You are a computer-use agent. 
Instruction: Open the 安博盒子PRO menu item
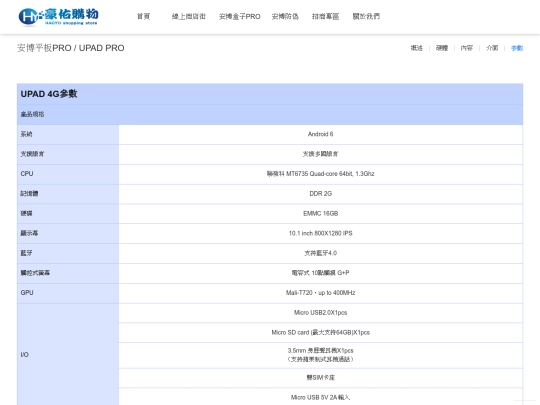(240, 16)
